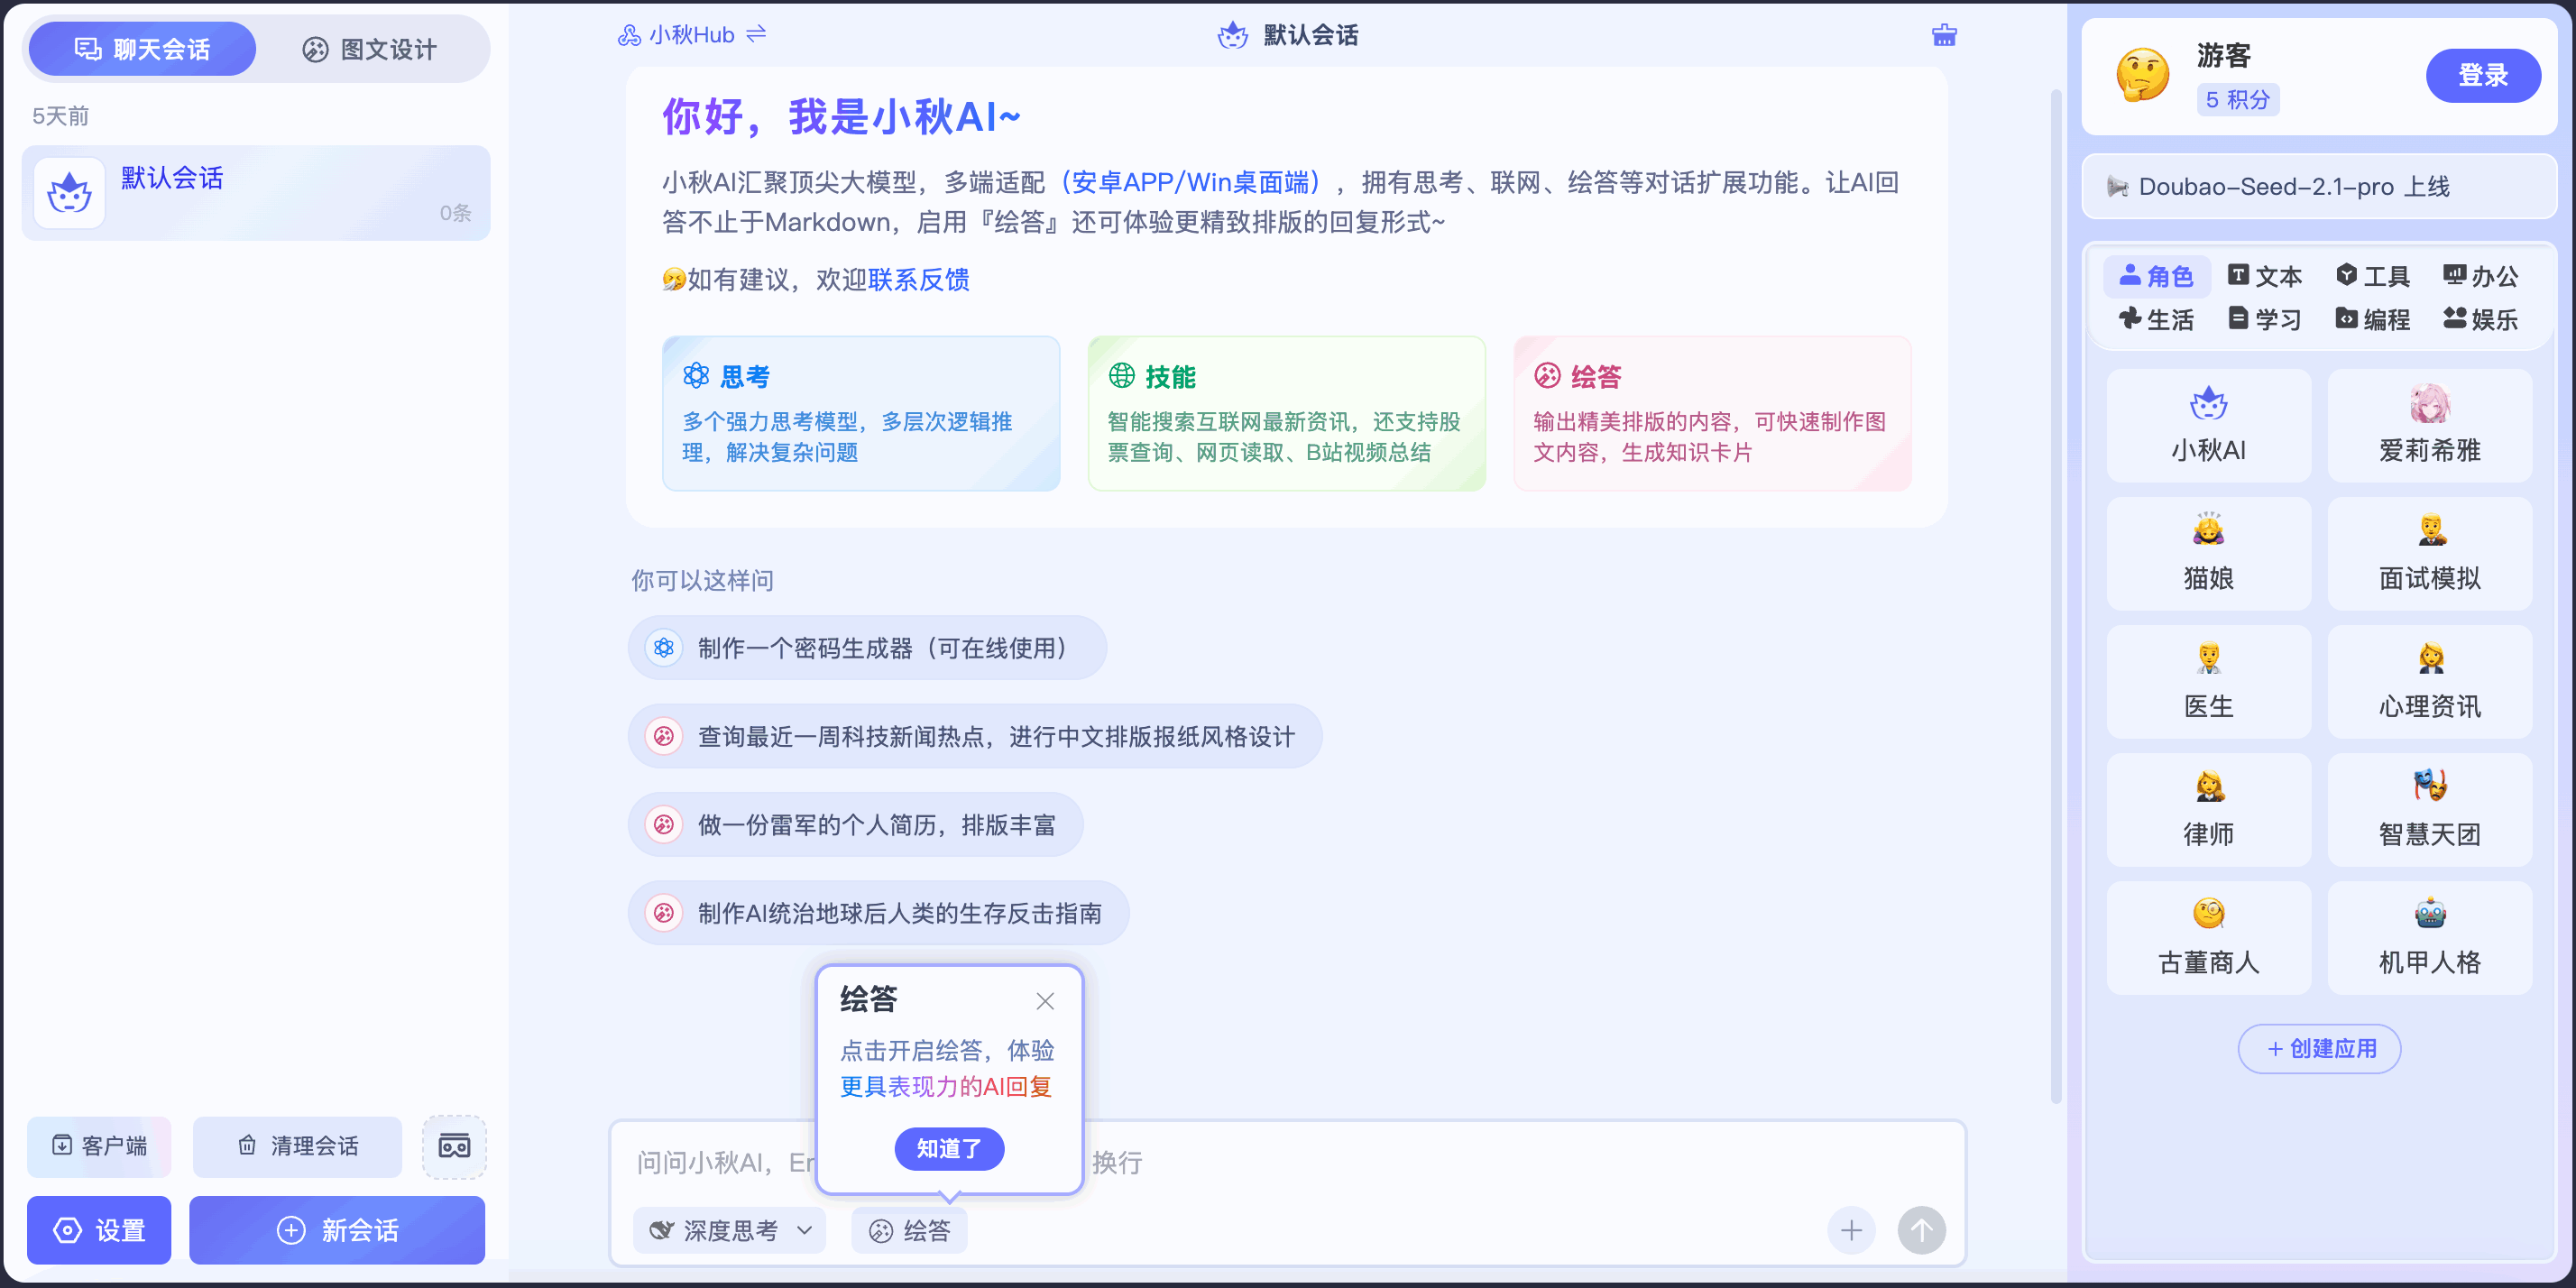
Task: Select the 技能 feature card
Action: [x=1286, y=413]
